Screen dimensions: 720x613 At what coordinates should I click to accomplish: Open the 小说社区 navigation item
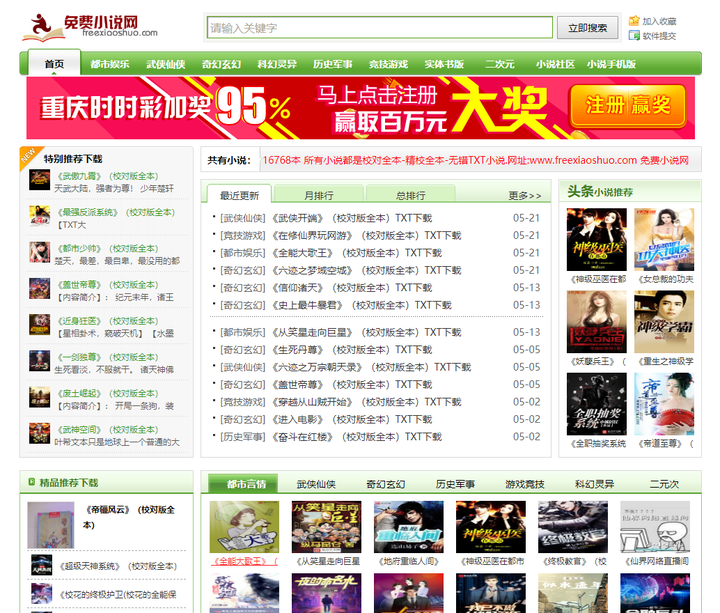pyautogui.click(x=555, y=64)
